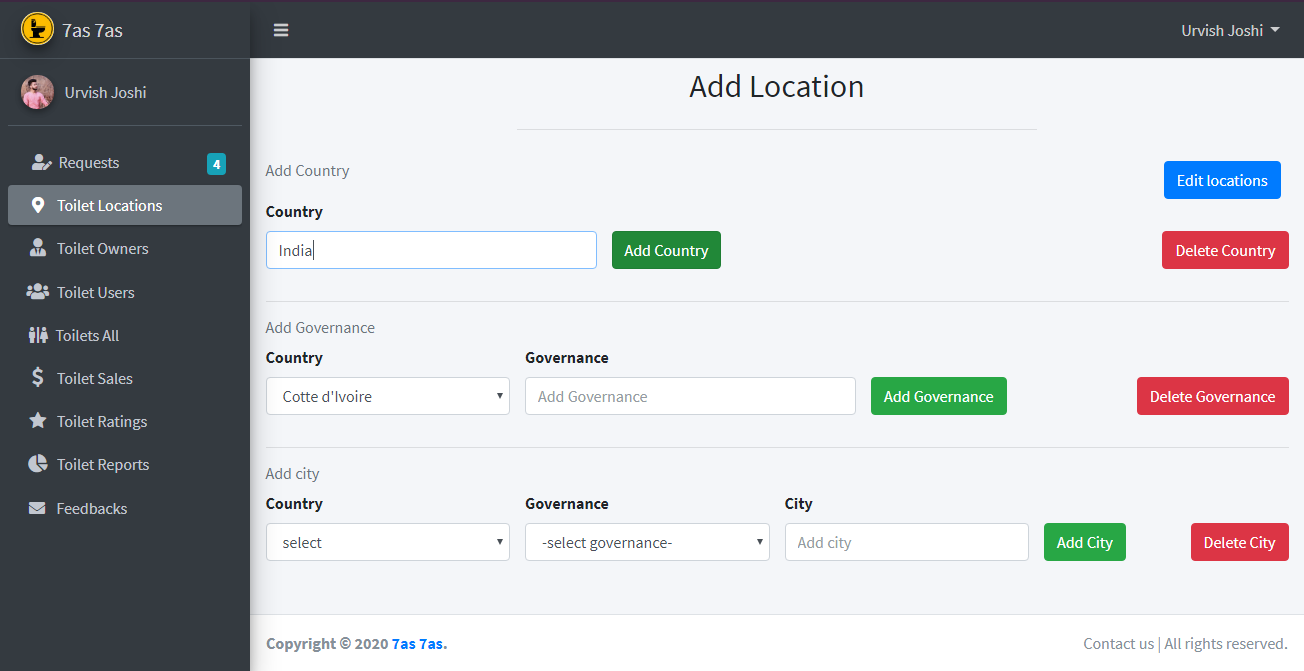This screenshot has width=1304, height=671.
Task: Open the -select governance- dropdown
Action: [647, 542]
